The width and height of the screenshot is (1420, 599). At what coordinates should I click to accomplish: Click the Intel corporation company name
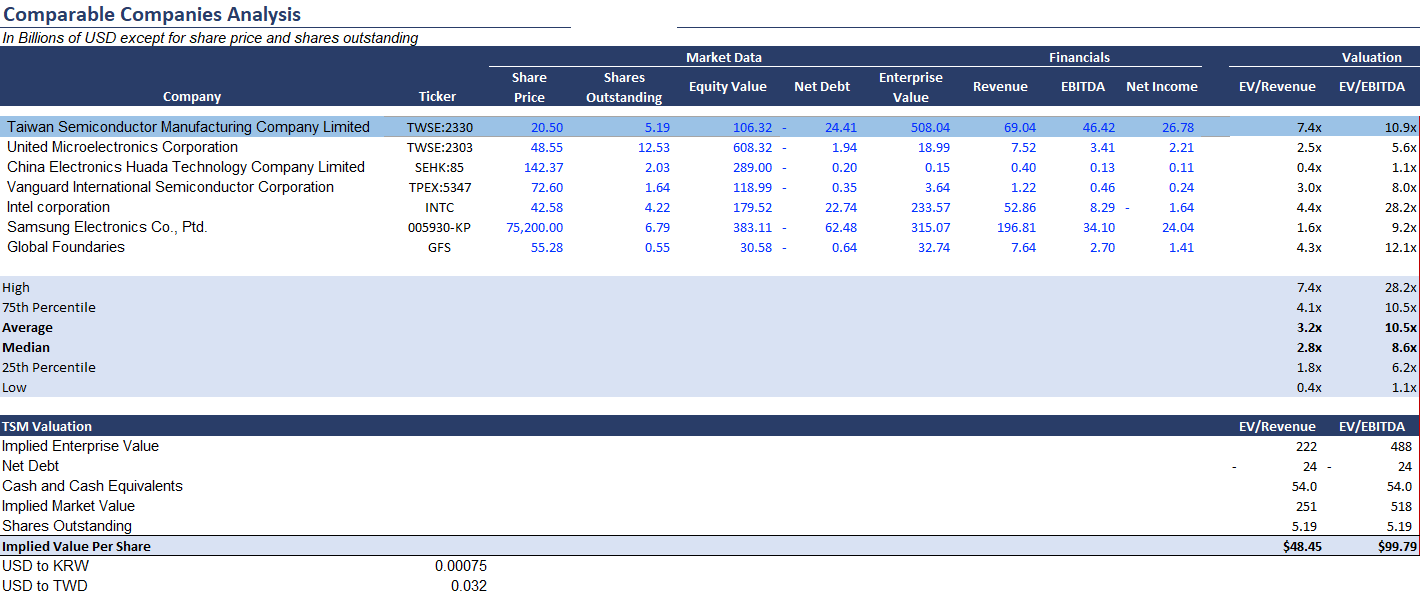click(58, 207)
